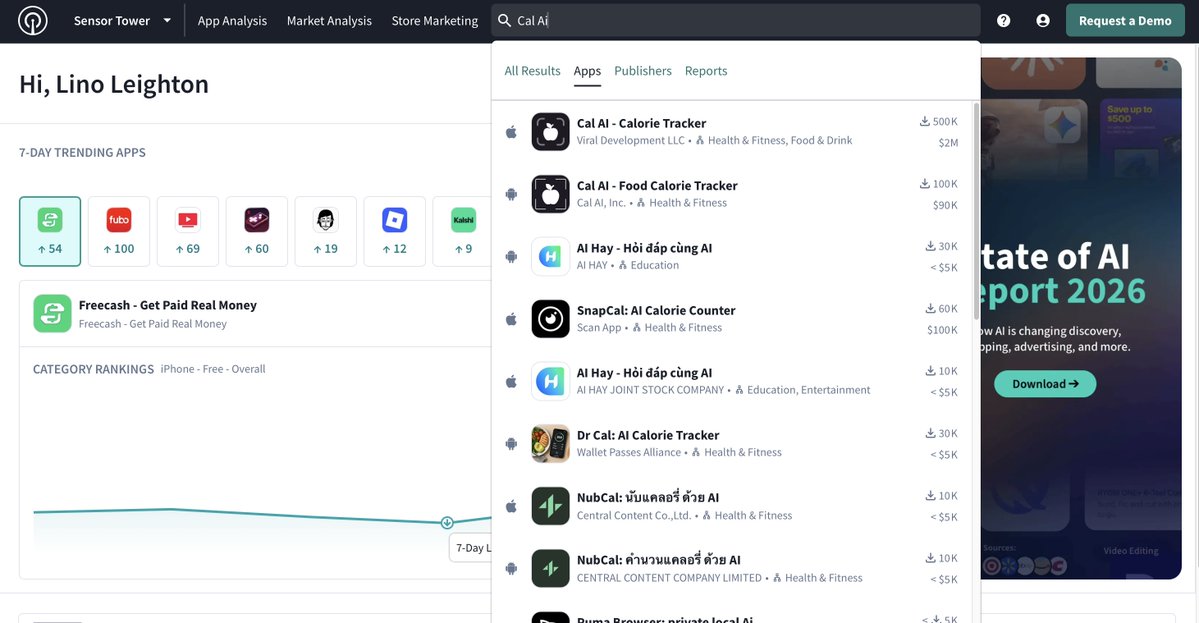This screenshot has height=623, width=1199.
Task: Open the help question mark icon
Action: pyautogui.click(x=1003, y=21)
